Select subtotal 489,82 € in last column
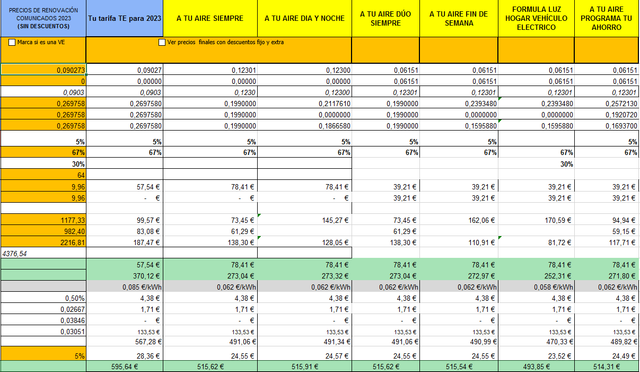640x372 pixels. [x=607, y=341]
